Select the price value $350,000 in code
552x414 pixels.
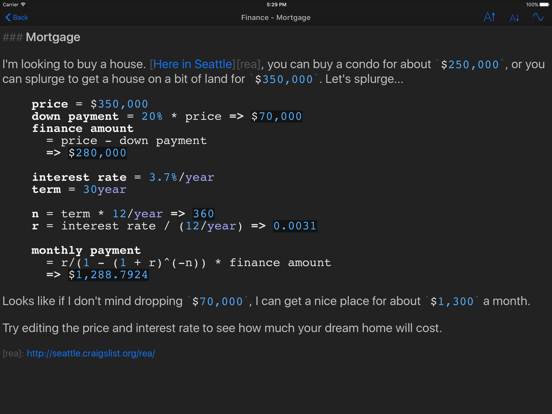click(119, 104)
